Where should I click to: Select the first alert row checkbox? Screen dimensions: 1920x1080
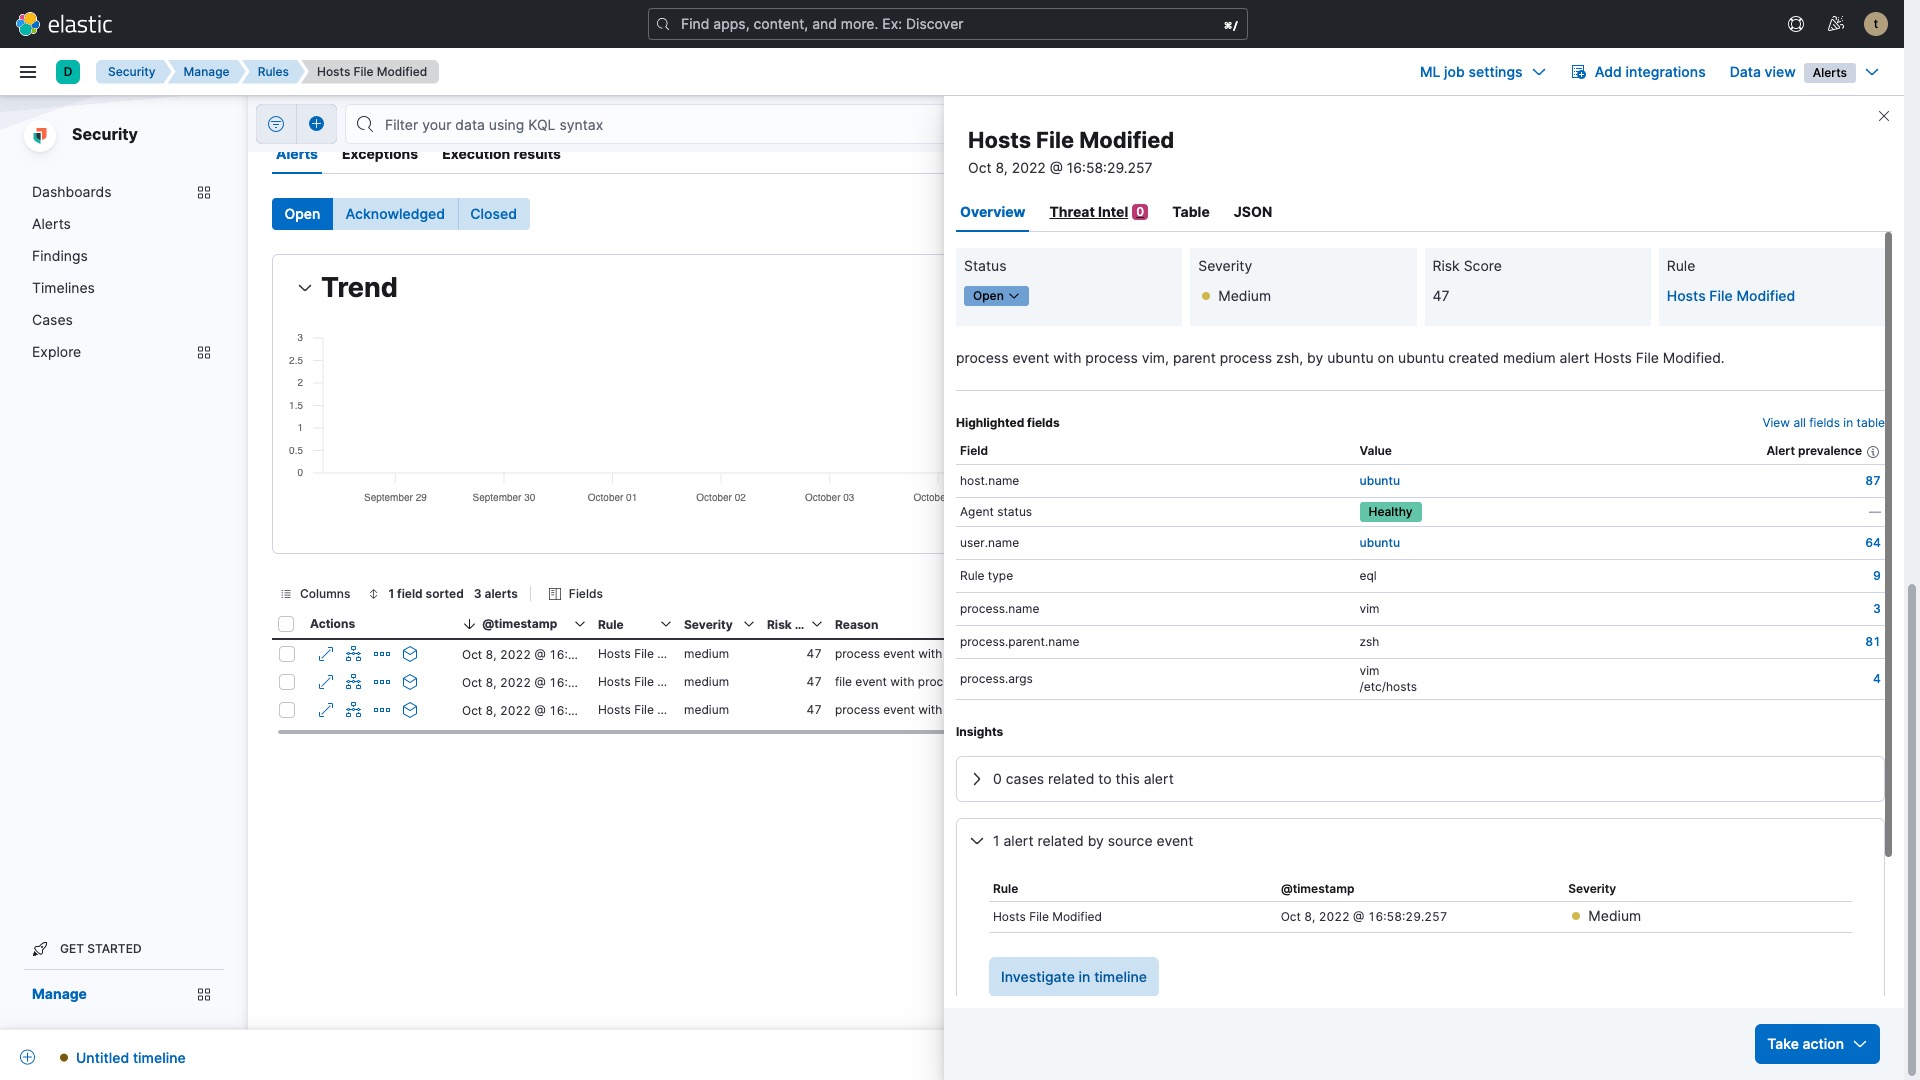(287, 654)
